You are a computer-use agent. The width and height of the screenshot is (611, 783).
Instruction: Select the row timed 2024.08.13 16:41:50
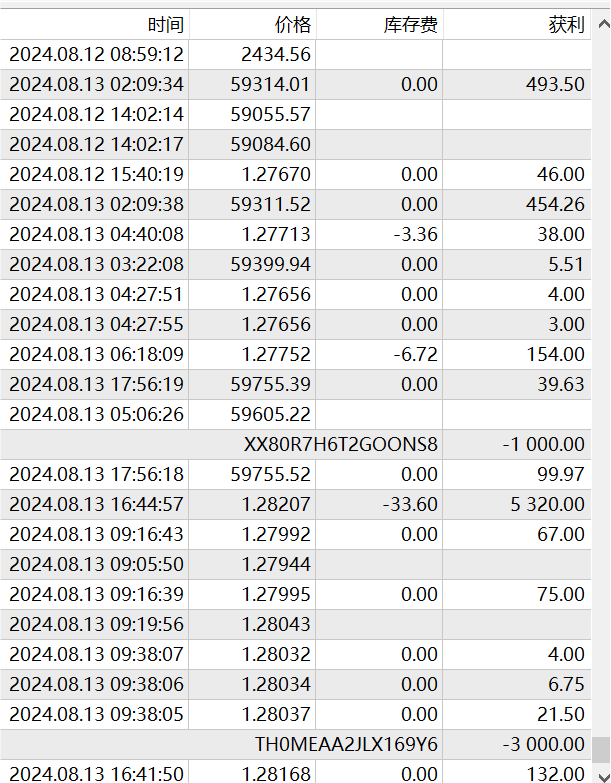tap(96, 773)
